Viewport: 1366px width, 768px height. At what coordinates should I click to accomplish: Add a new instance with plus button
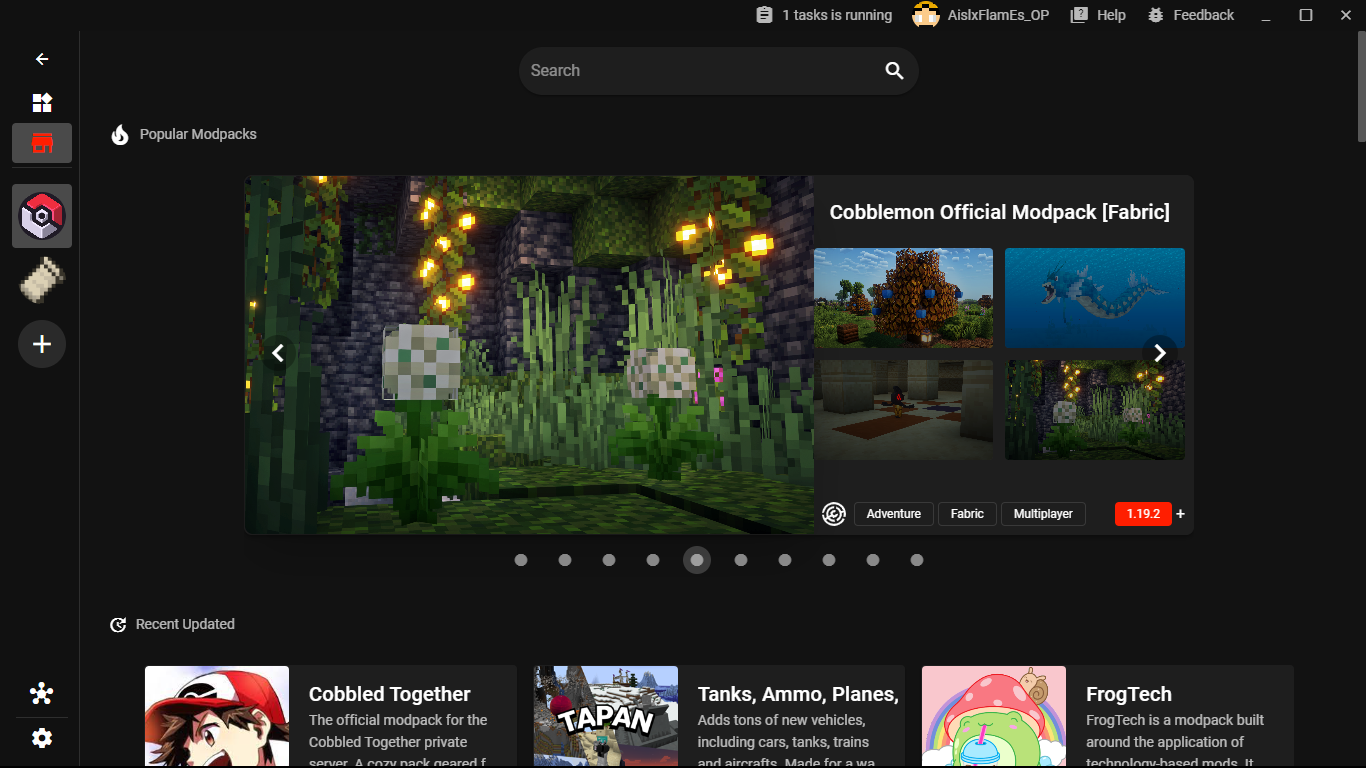pyautogui.click(x=42, y=344)
